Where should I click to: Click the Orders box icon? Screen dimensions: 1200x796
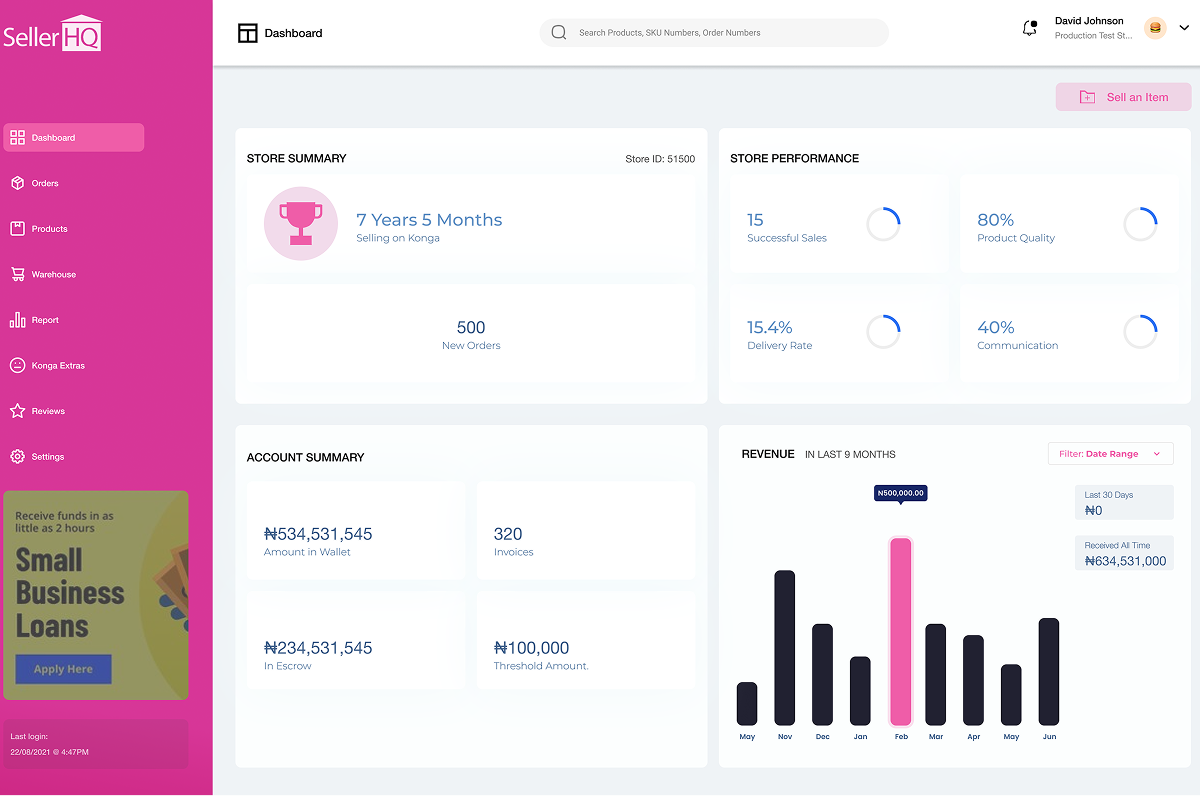17,183
